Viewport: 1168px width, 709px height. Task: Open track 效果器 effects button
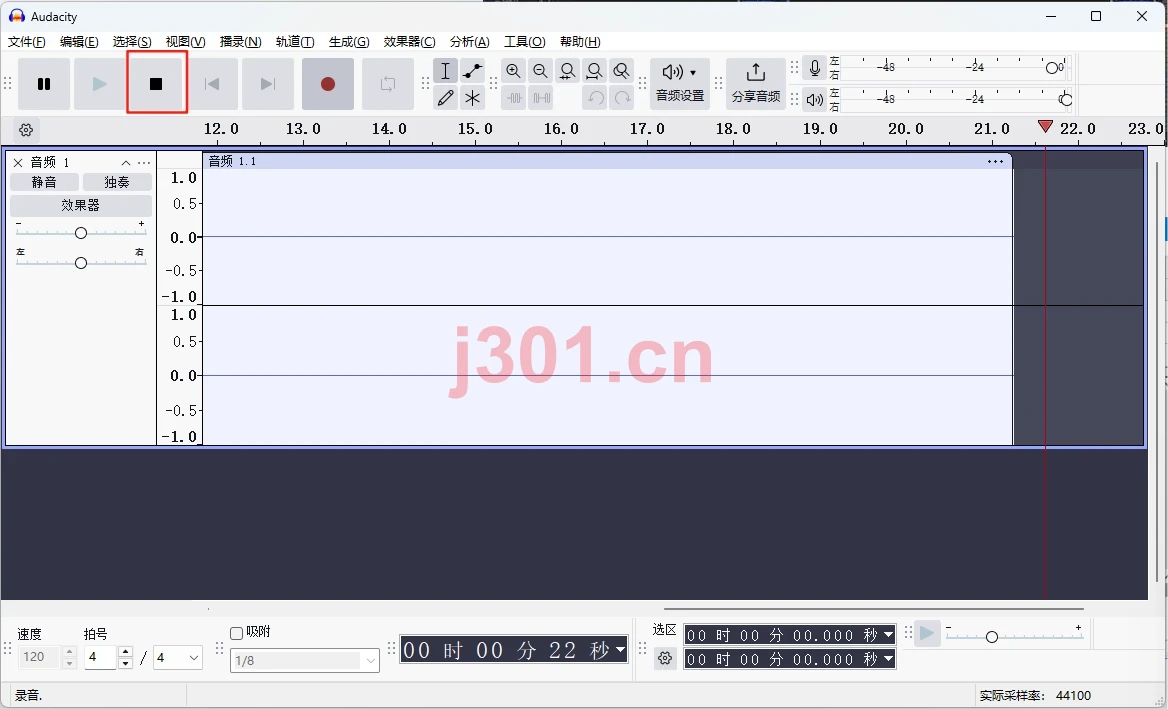[x=80, y=205]
